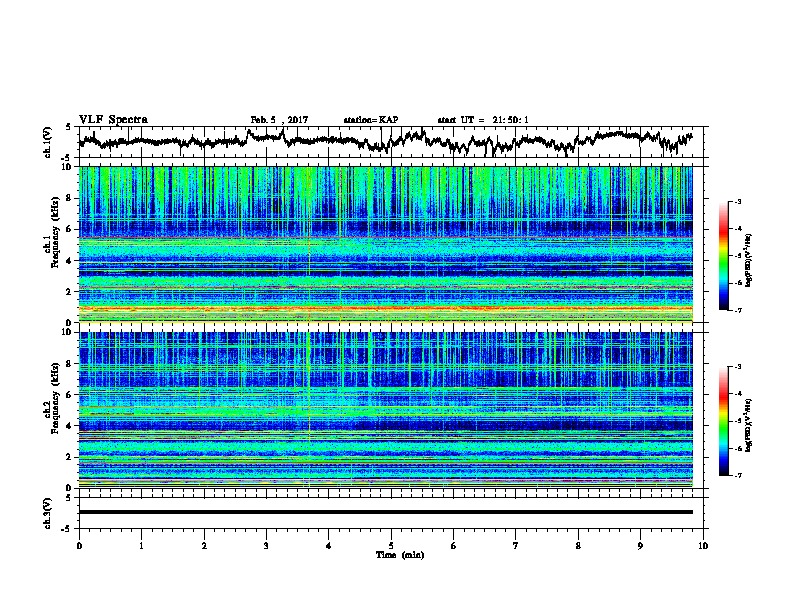Click the "station=KAP" label
Image resolution: width=792 pixels, height=612 pixels.
point(371,120)
